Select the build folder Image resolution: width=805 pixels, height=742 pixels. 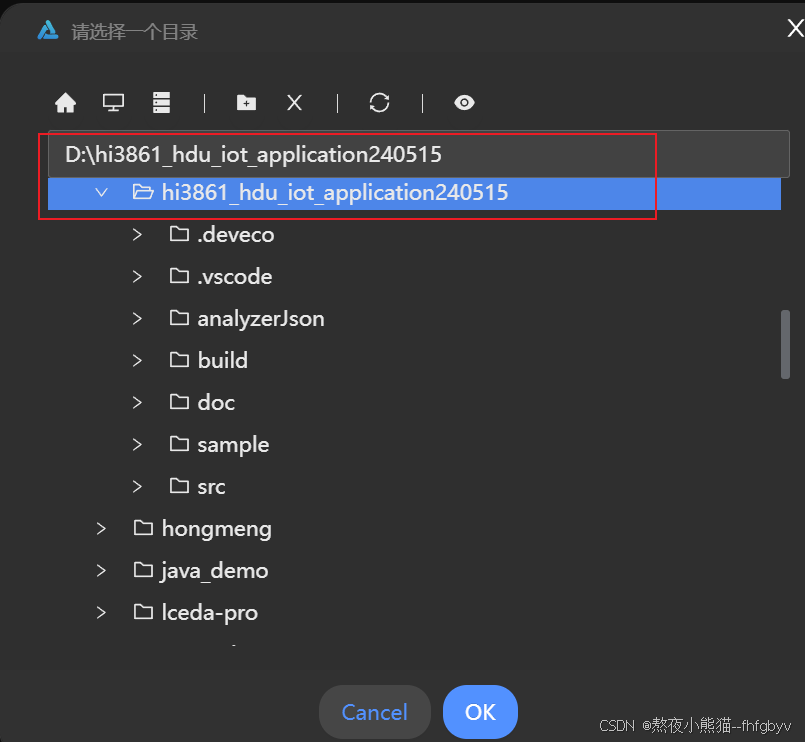click(x=208, y=360)
